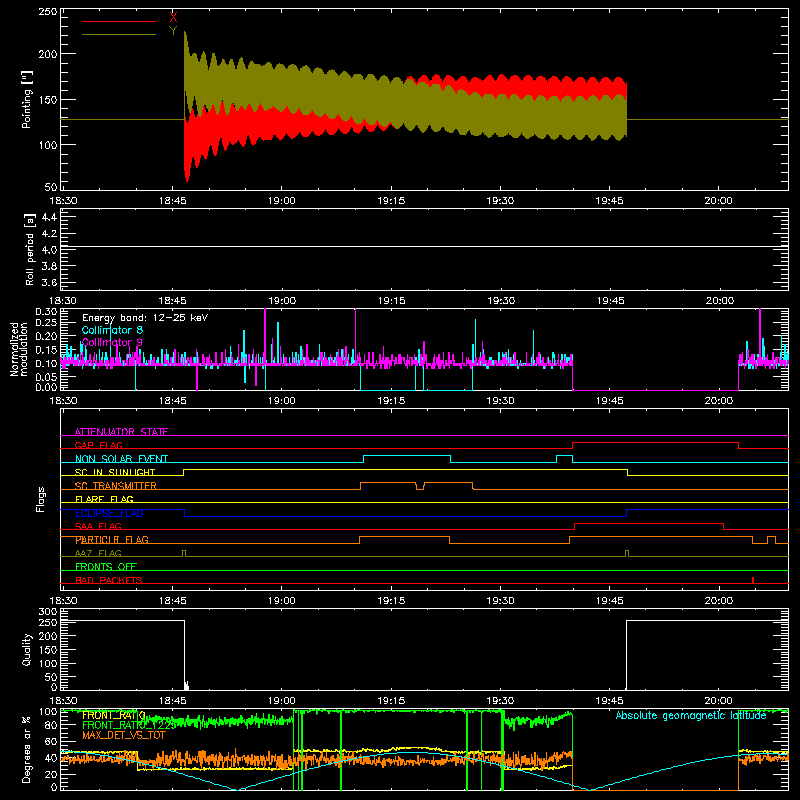Click the AAZ_FLAG label

point(98,553)
